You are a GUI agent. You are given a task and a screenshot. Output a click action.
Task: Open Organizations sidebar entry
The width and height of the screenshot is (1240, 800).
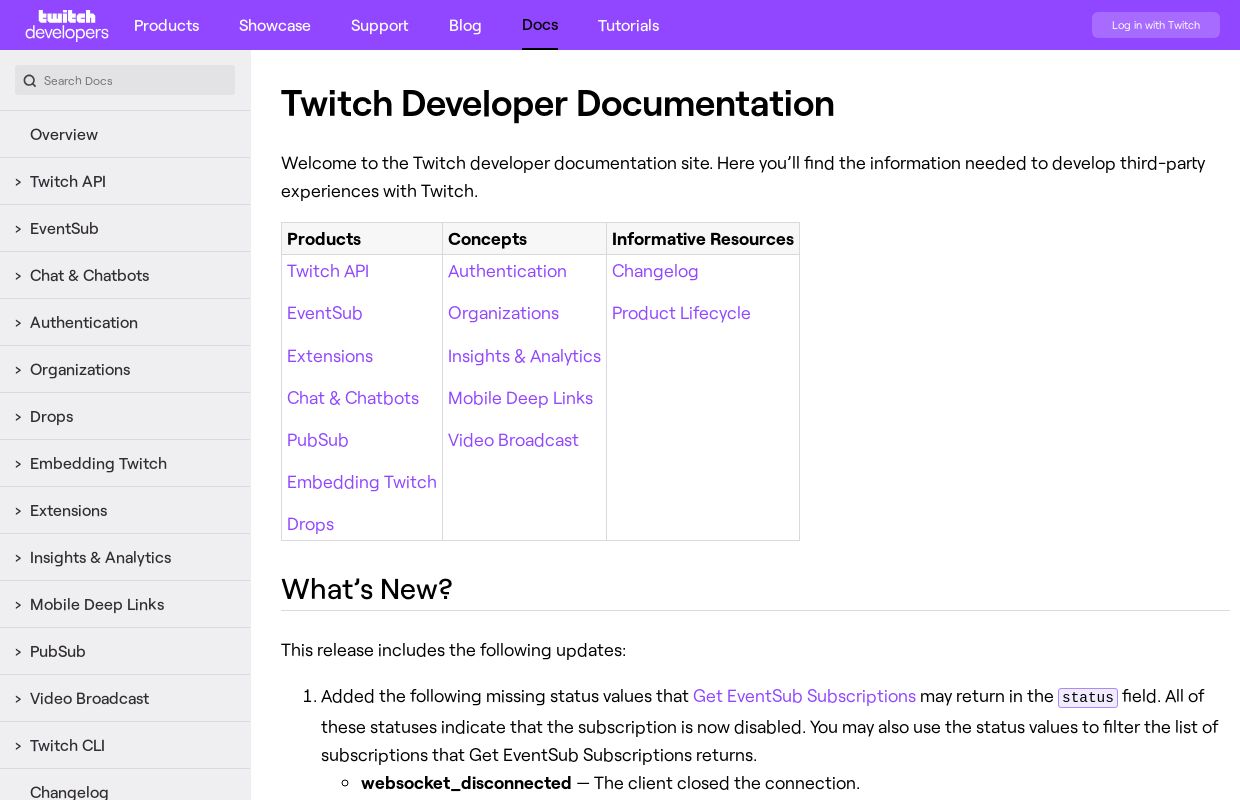(x=80, y=369)
